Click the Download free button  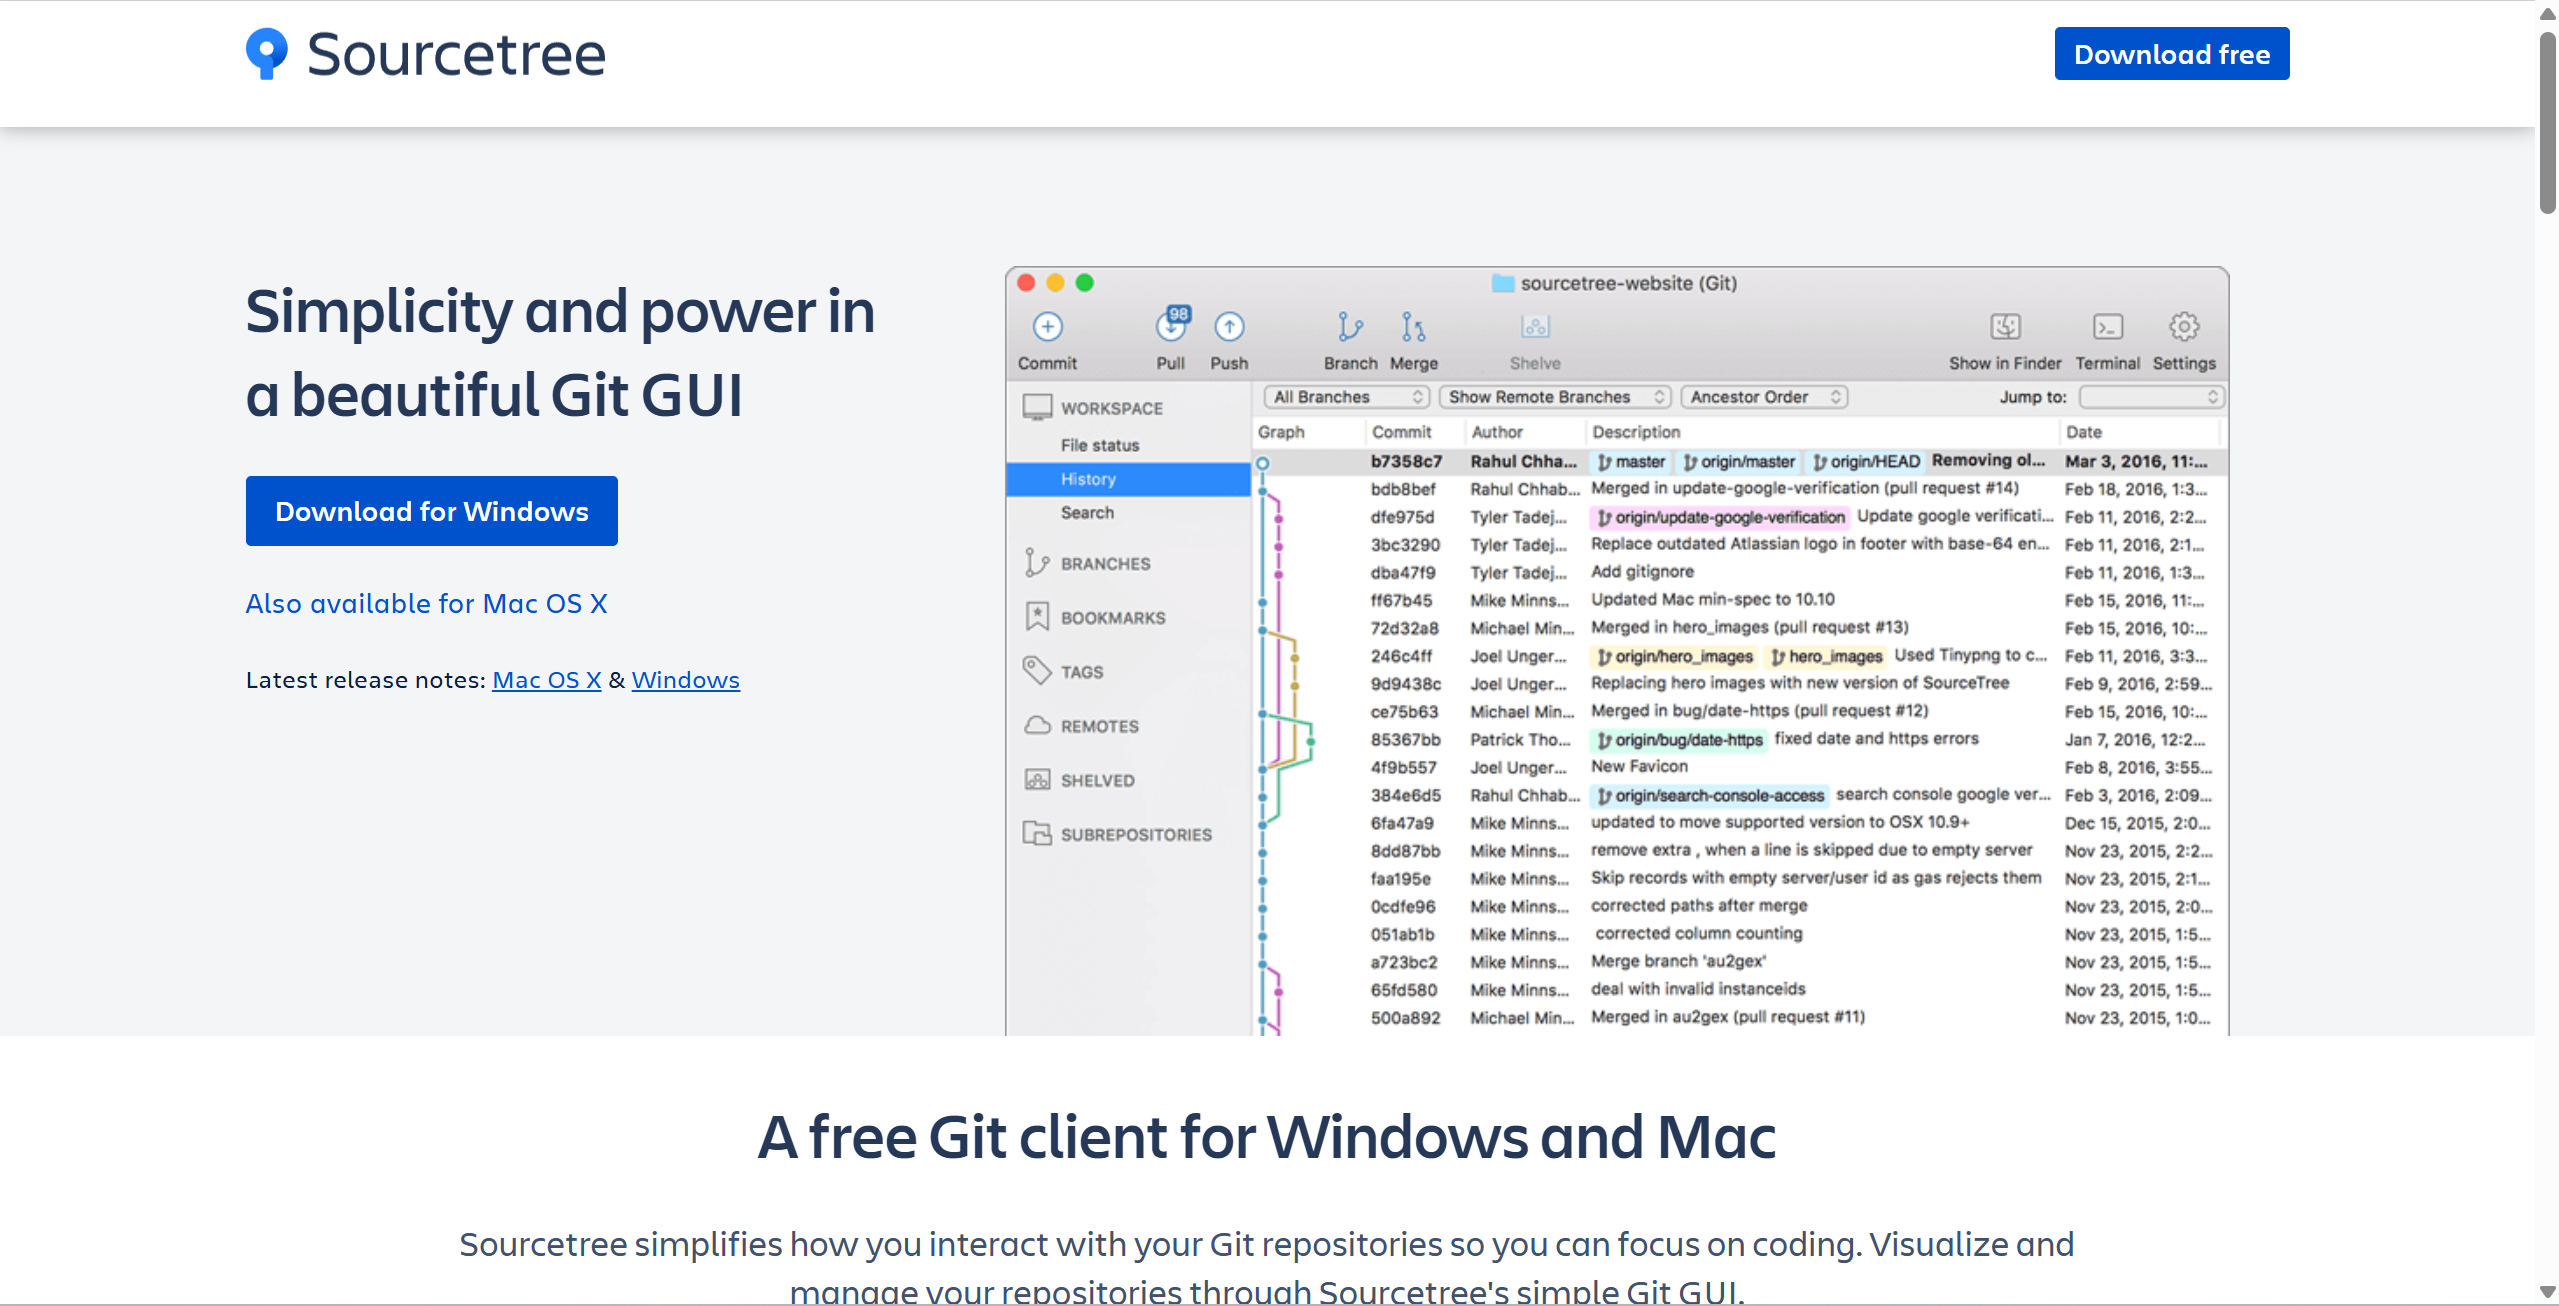tap(2172, 54)
